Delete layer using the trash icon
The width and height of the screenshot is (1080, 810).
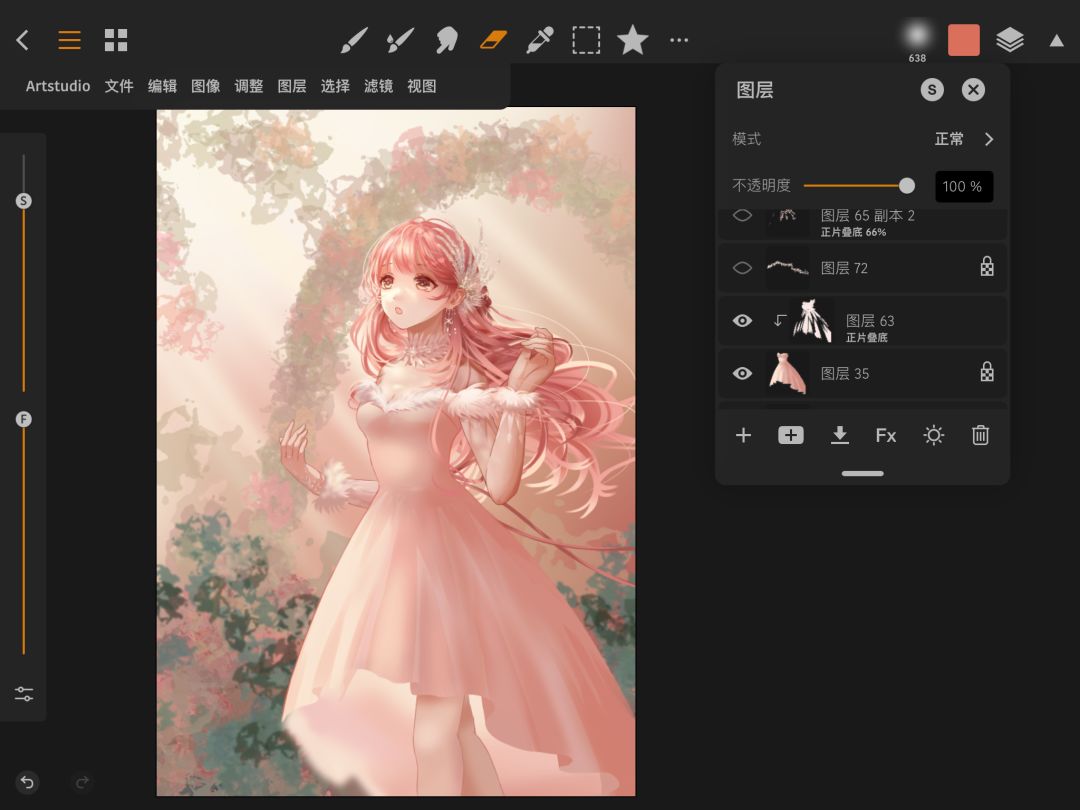(980, 435)
